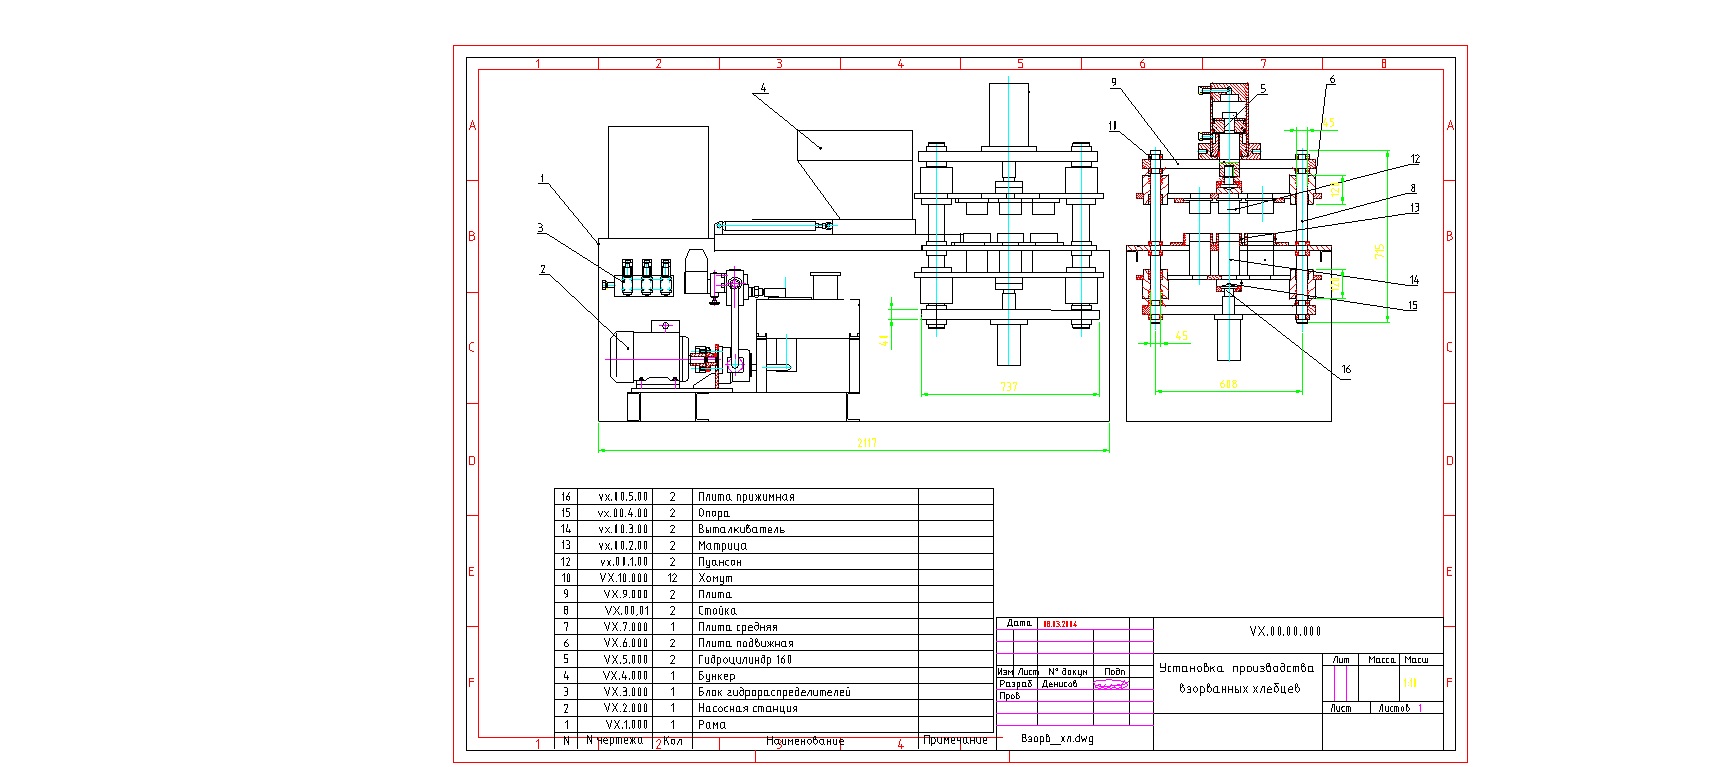
Task: Click the yellow scale value under 'Масш'
Action: pyautogui.click(x=1410, y=684)
